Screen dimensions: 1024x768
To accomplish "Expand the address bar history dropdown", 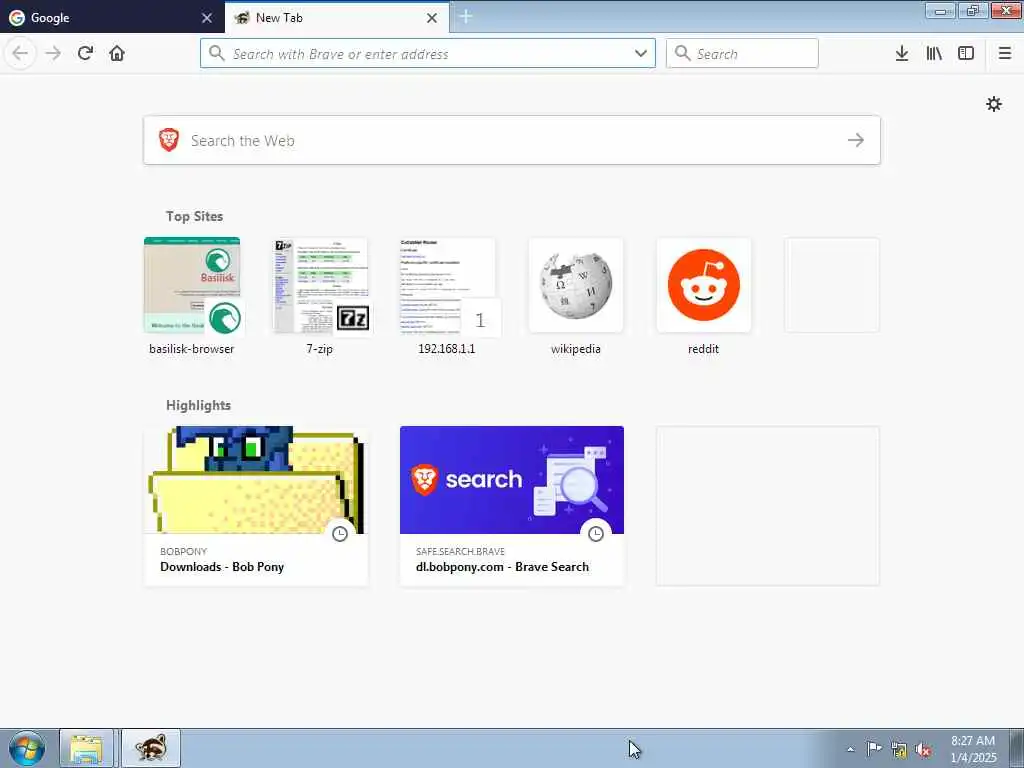I will point(641,54).
